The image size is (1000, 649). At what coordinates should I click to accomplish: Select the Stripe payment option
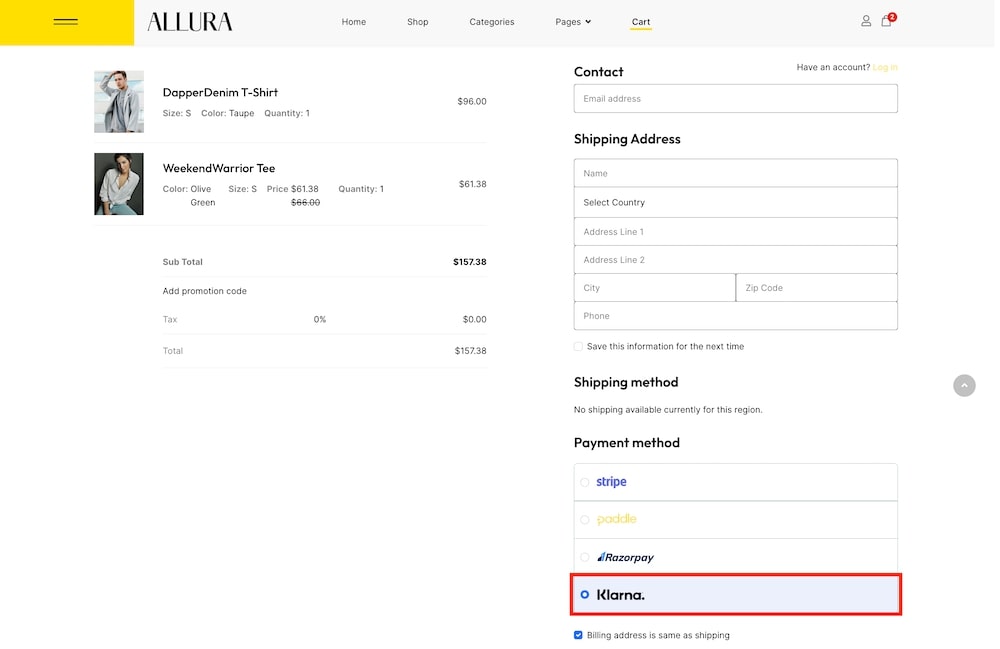click(585, 482)
